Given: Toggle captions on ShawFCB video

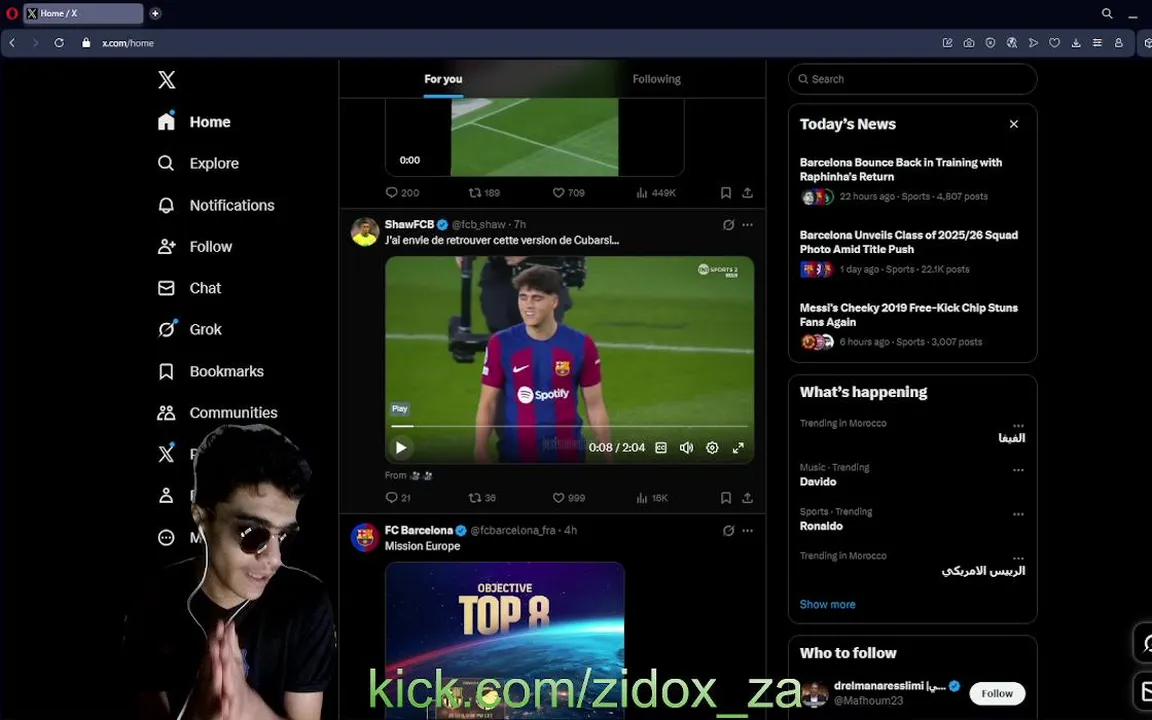Looking at the screenshot, I should [x=660, y=447].
